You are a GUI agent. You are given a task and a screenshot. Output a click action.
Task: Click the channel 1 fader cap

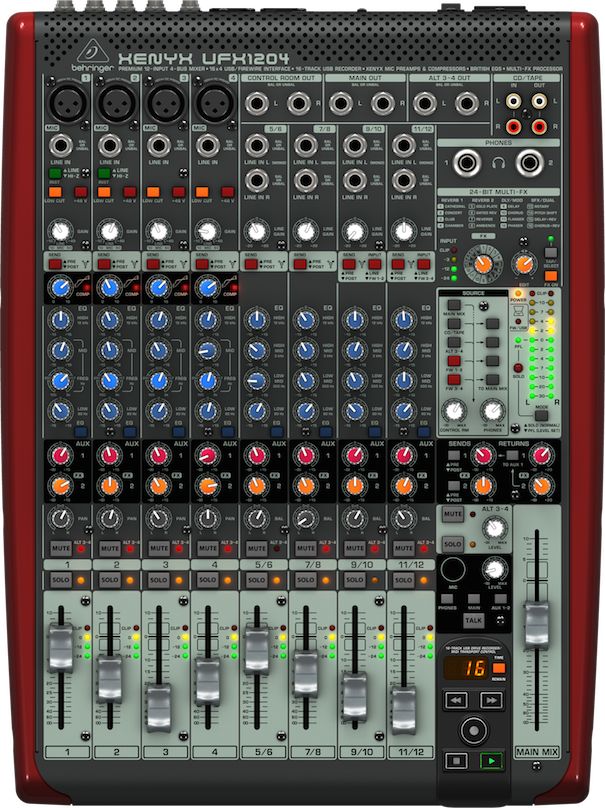[x=61, y=647]
